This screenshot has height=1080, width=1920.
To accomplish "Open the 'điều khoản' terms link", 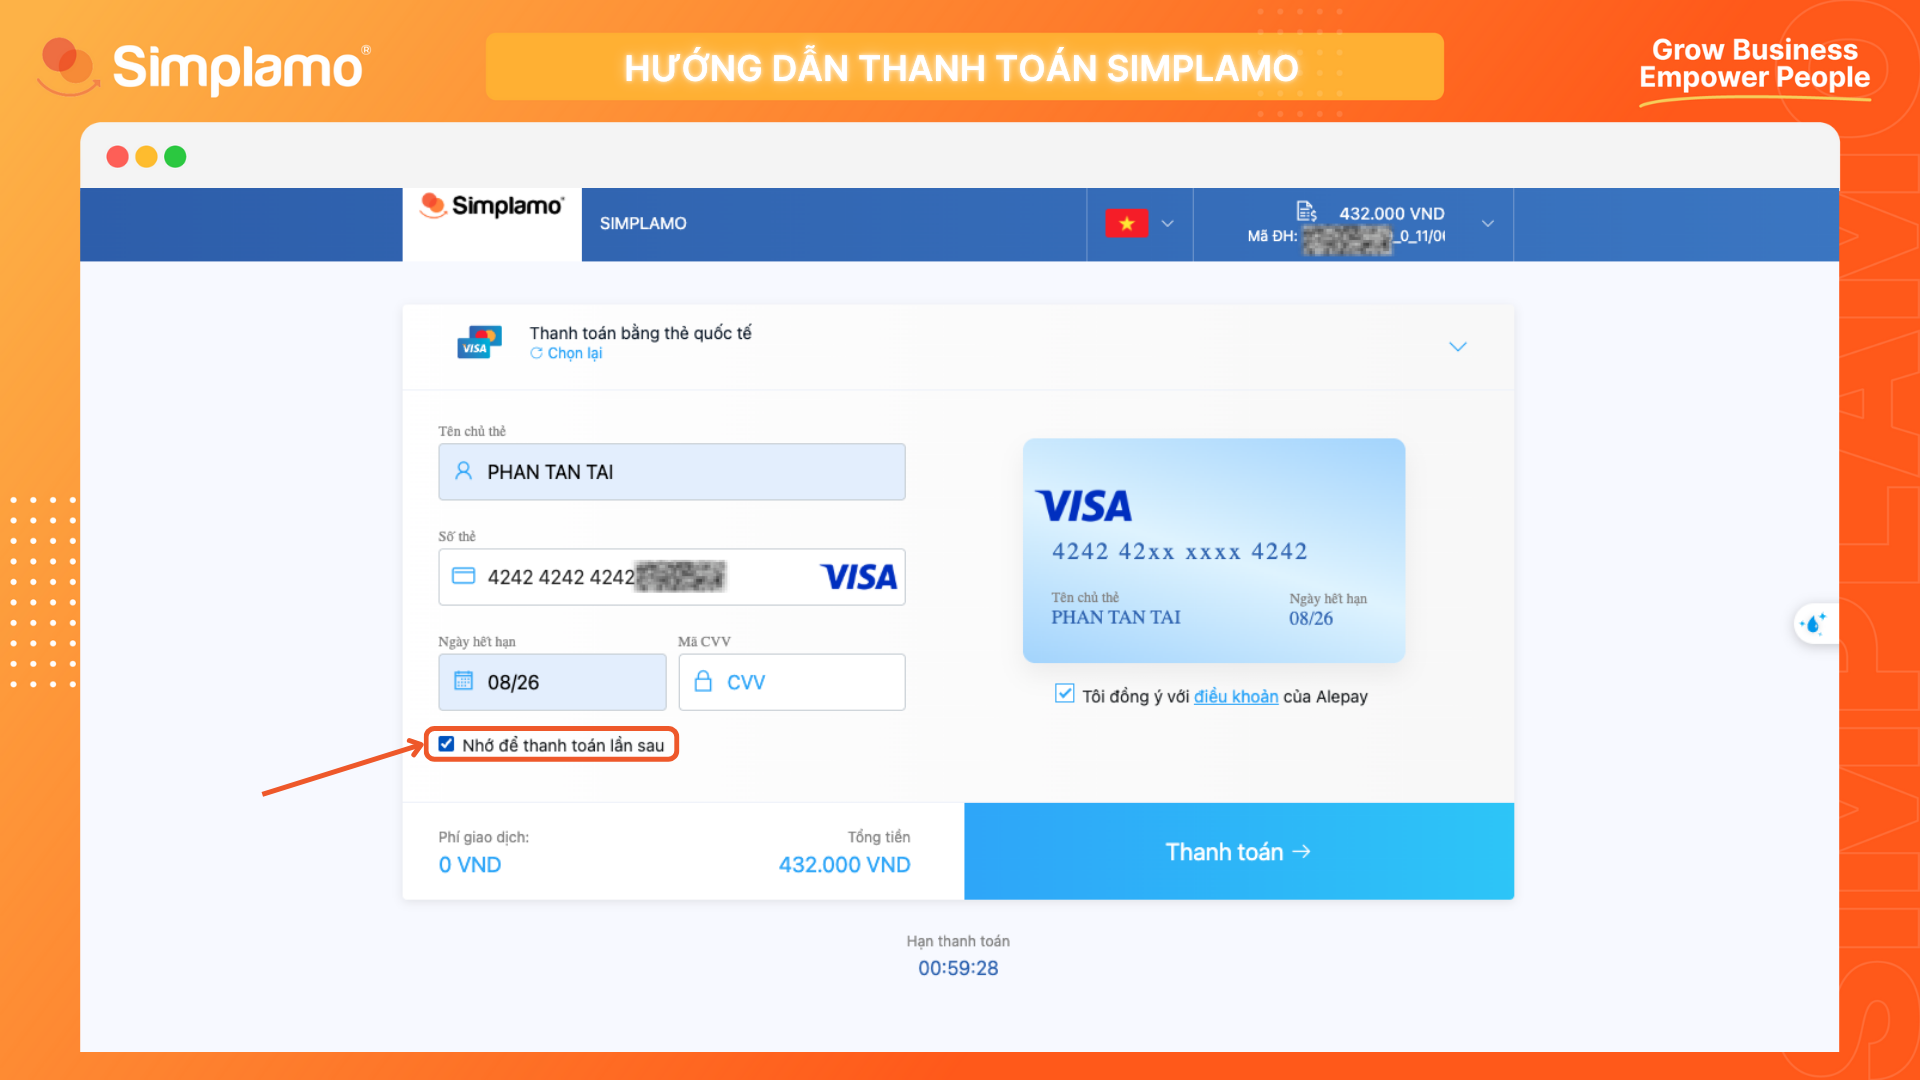I will coord(1236,697).
